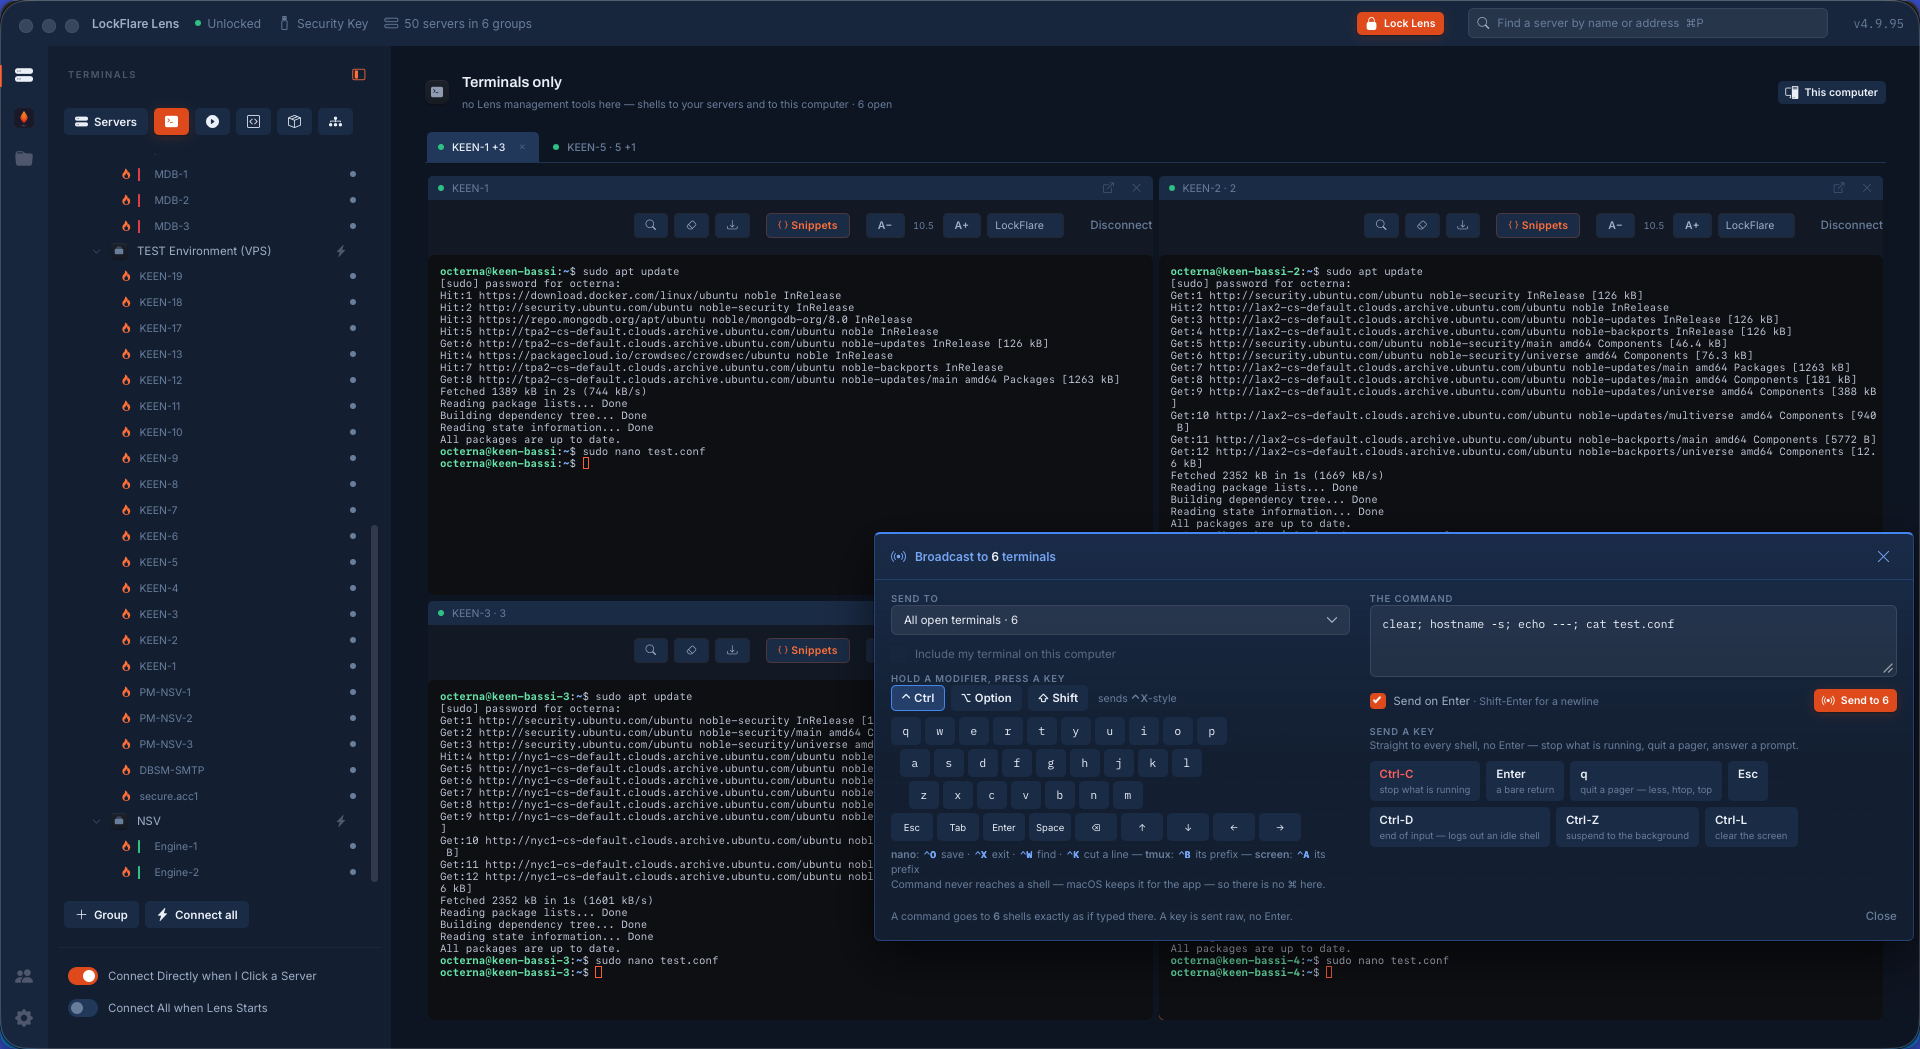This screenshot has width=1920, height=1049.
Task: Send the right arrow key to terminals
Action: [x=1280, y=828]
